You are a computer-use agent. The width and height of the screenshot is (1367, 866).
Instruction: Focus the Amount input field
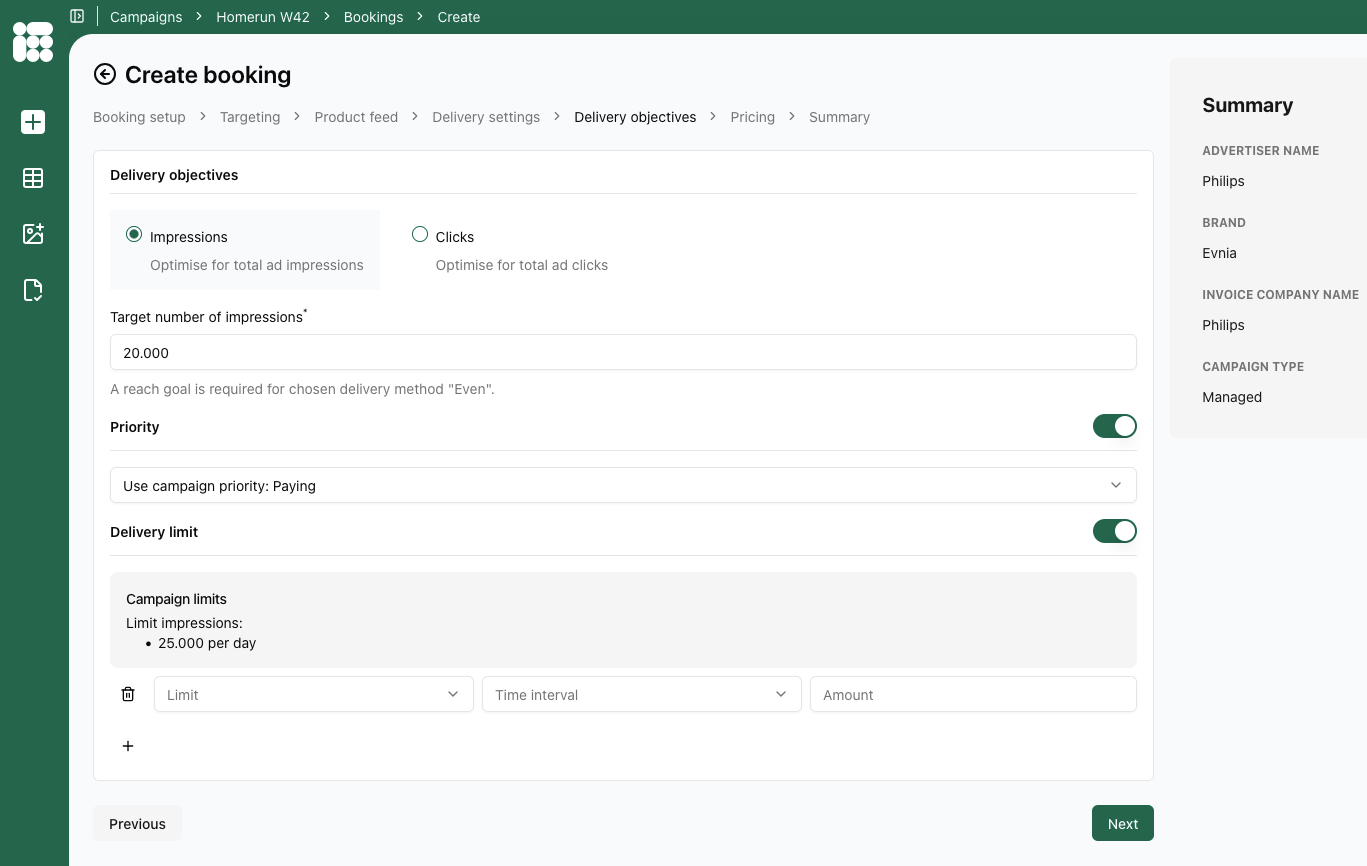point(973,694)
